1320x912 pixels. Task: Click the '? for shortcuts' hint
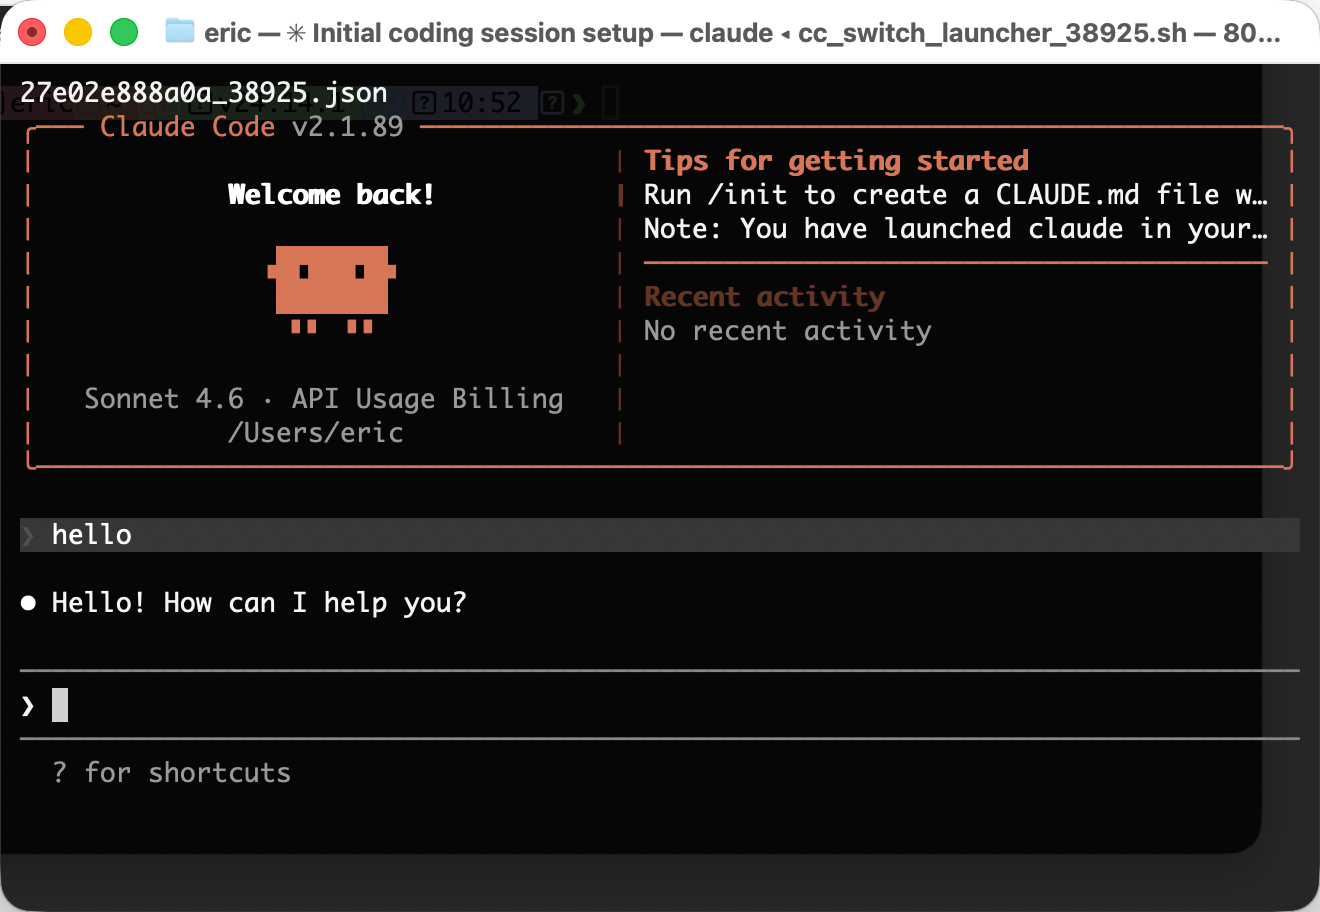[172, 773]
